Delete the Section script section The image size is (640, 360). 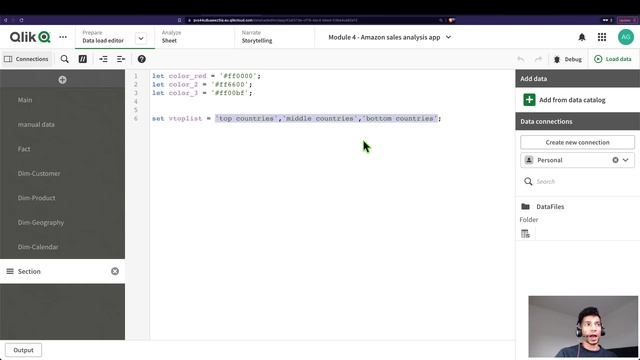click(115, 271)
